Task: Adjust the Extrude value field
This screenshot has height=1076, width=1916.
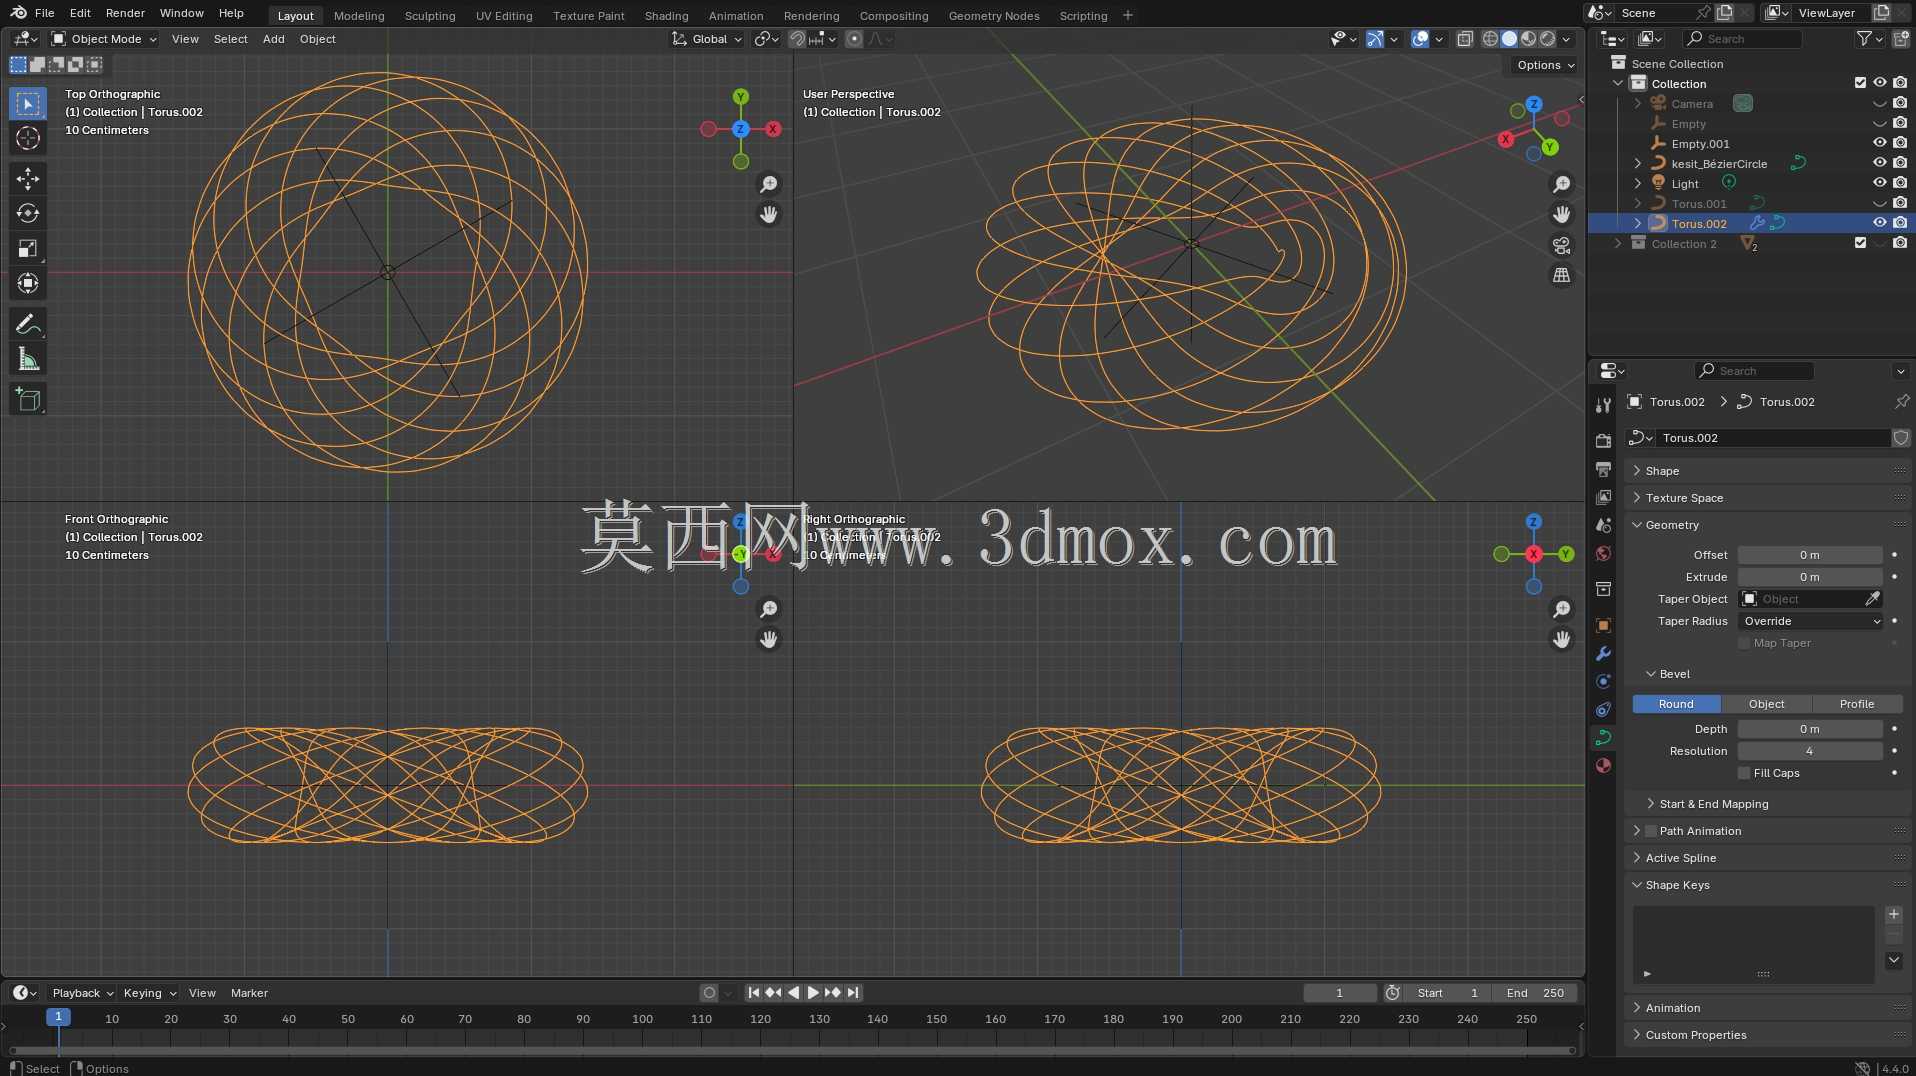Action: pos(1810,577)
